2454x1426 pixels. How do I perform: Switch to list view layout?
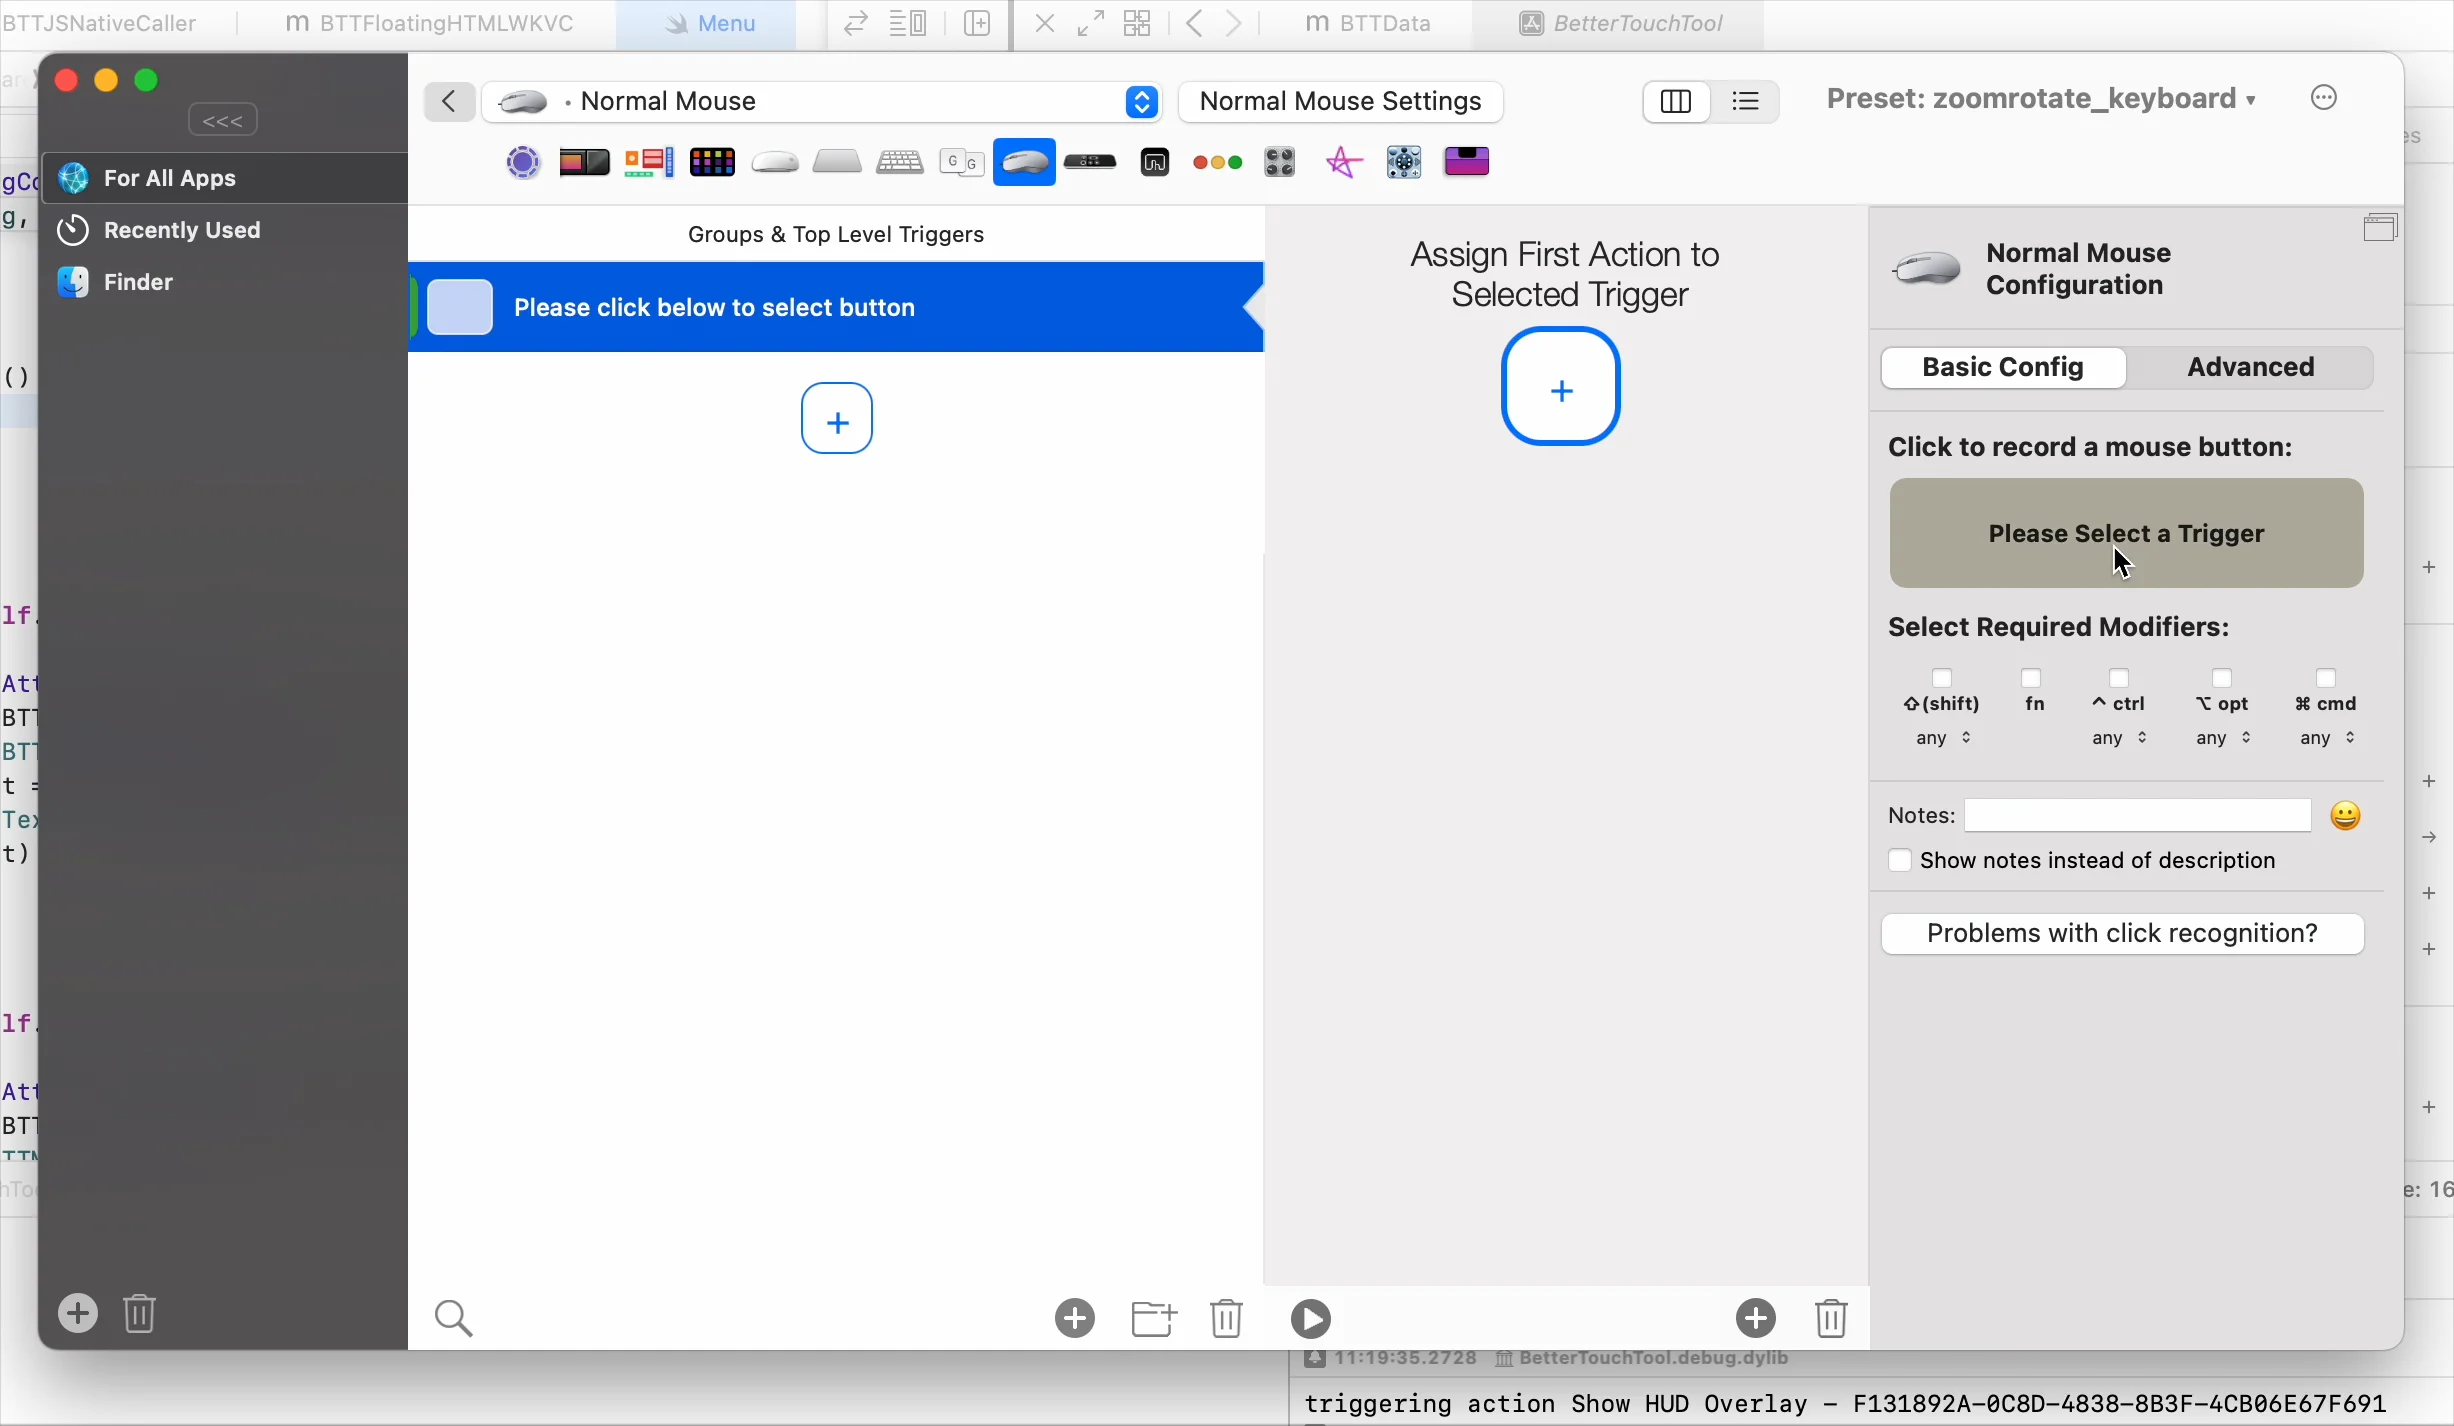1747,102
